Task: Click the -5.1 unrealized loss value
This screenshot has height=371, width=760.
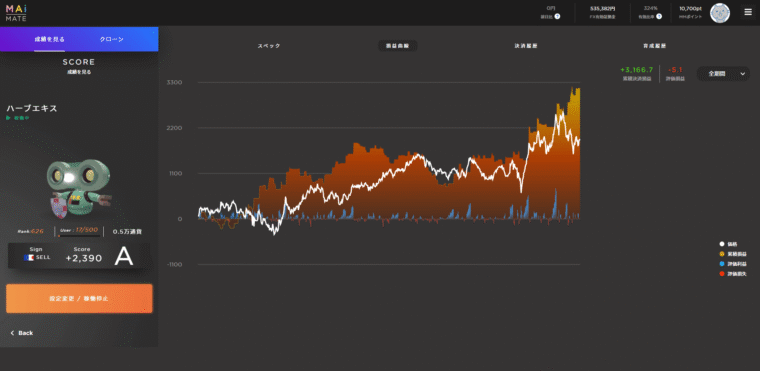Action: coord(675,70)
